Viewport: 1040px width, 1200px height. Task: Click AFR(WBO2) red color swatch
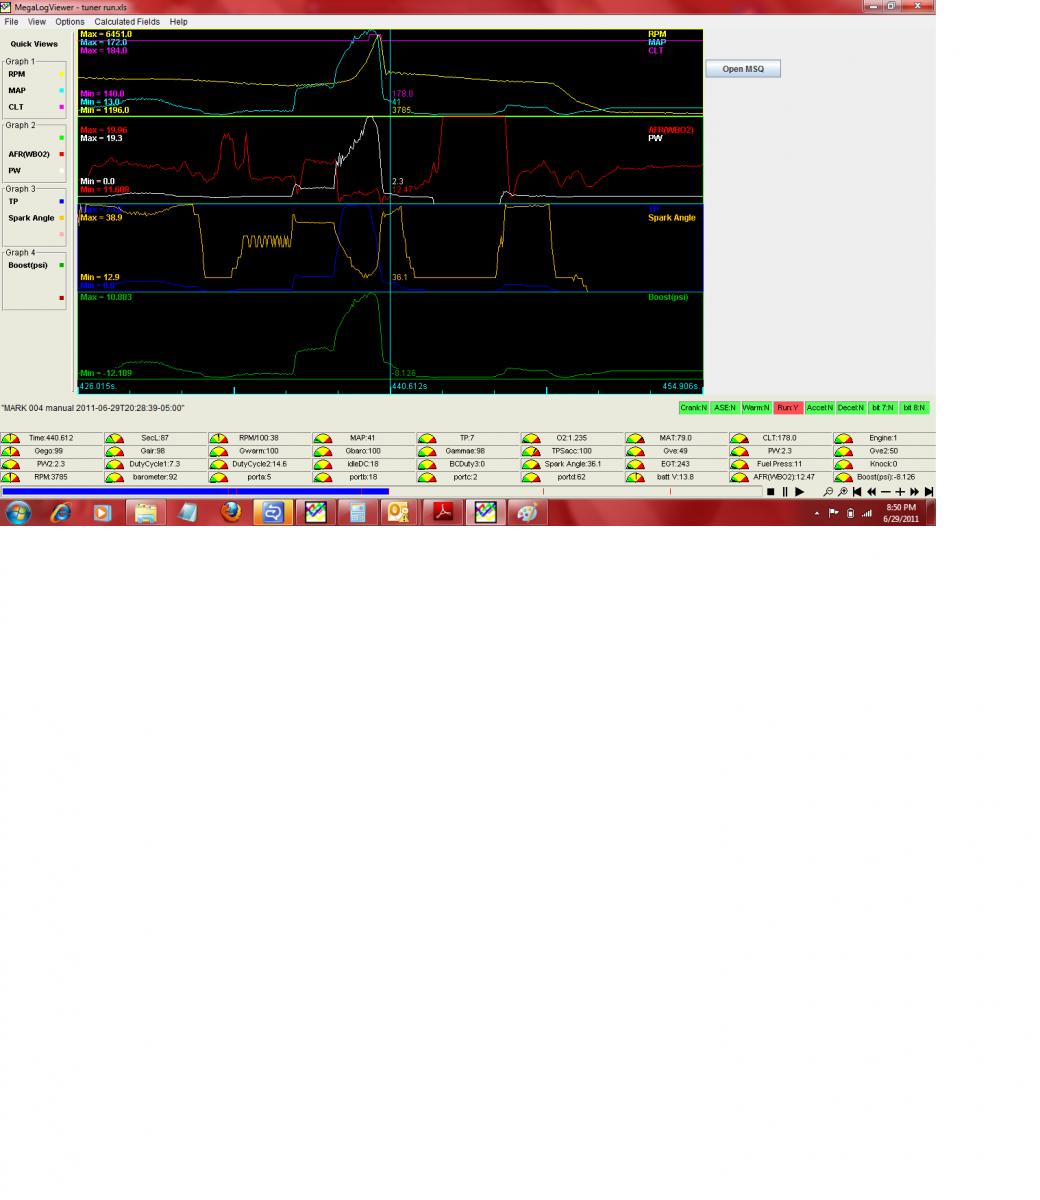coord(61,154)
